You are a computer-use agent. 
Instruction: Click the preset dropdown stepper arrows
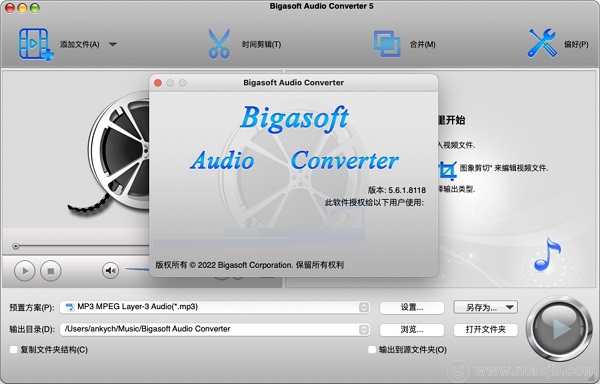[x=364, y=307]
